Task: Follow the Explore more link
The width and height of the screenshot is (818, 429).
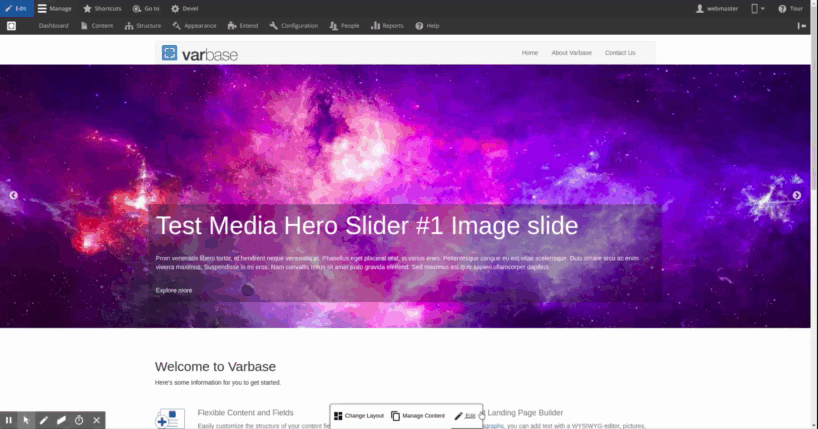Action: pos(174,290)
